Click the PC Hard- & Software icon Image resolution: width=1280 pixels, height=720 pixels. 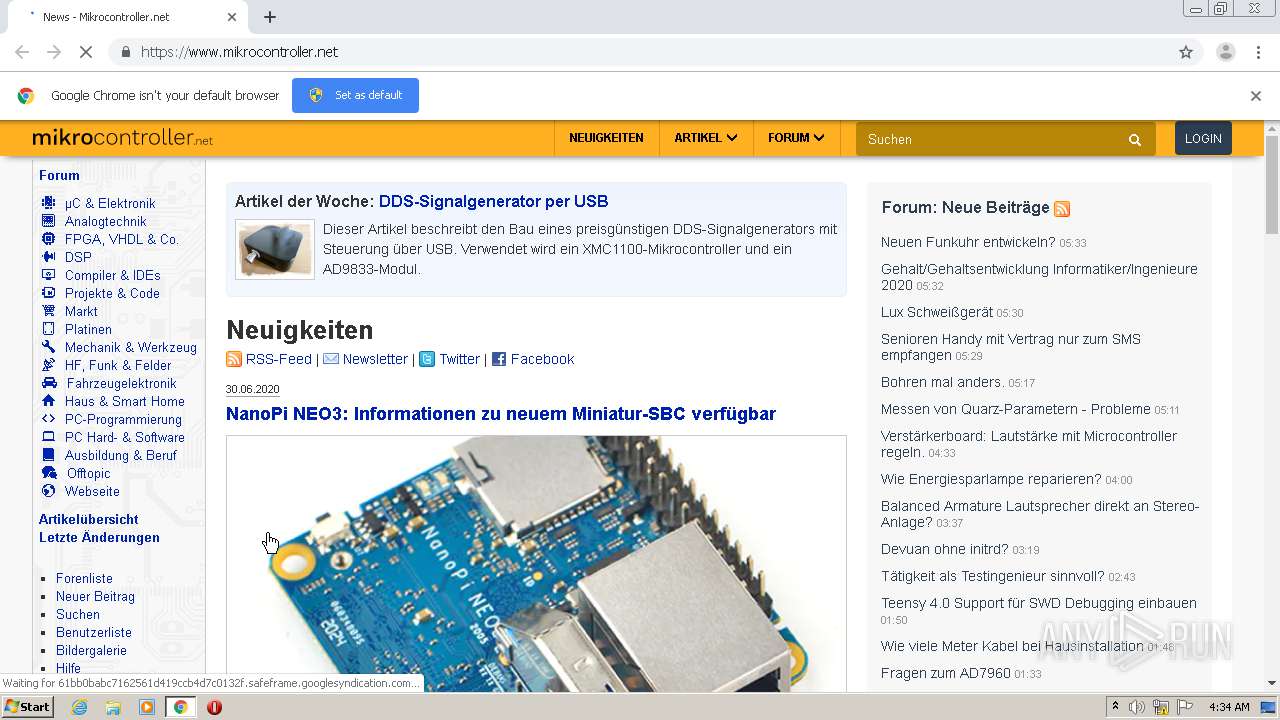pos(48,437)
